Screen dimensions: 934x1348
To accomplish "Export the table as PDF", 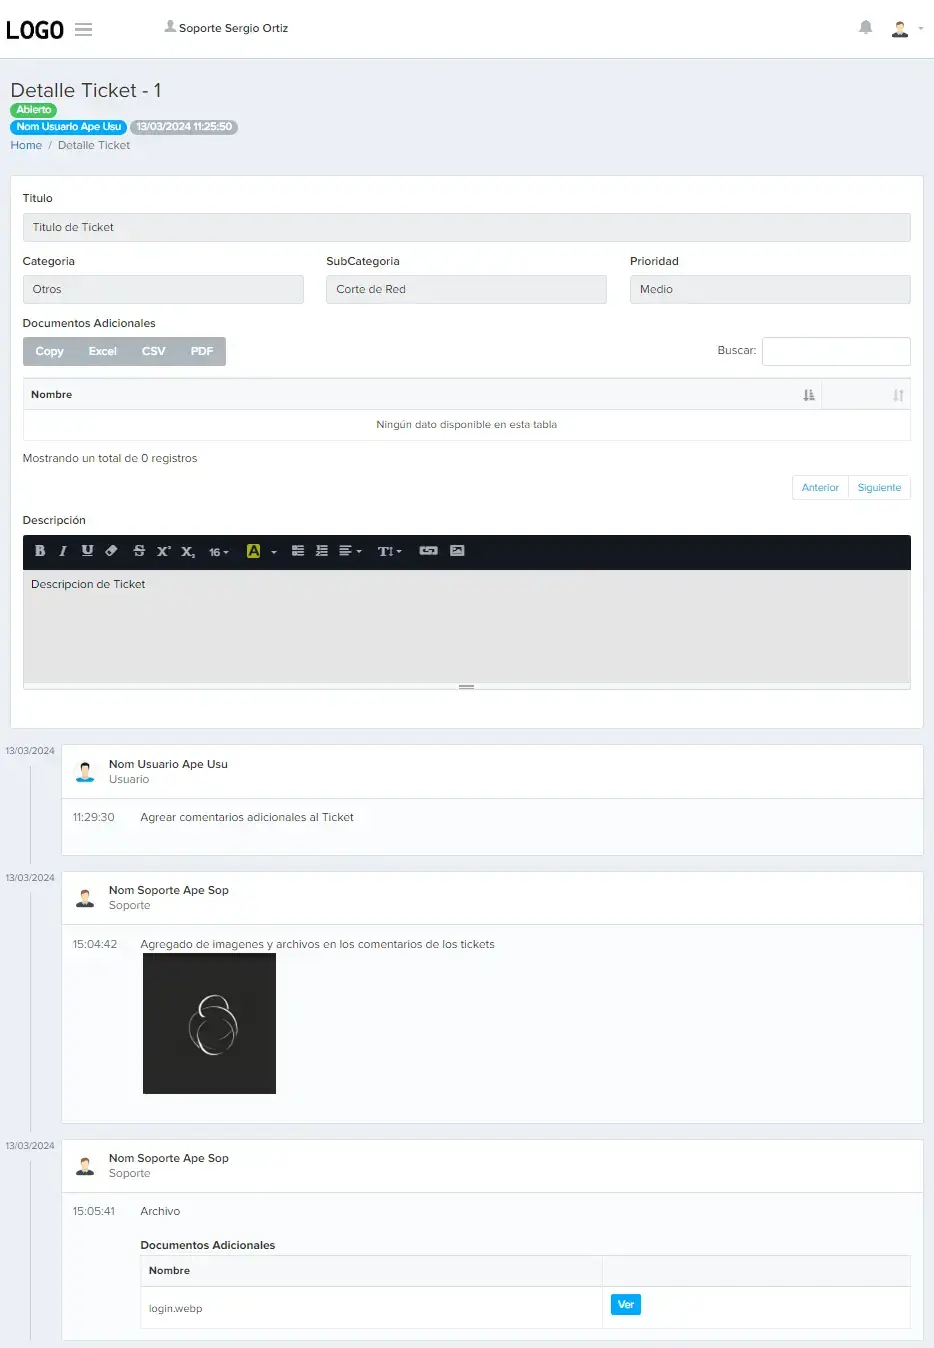I will pyautogui.click(x=202, y=352).
